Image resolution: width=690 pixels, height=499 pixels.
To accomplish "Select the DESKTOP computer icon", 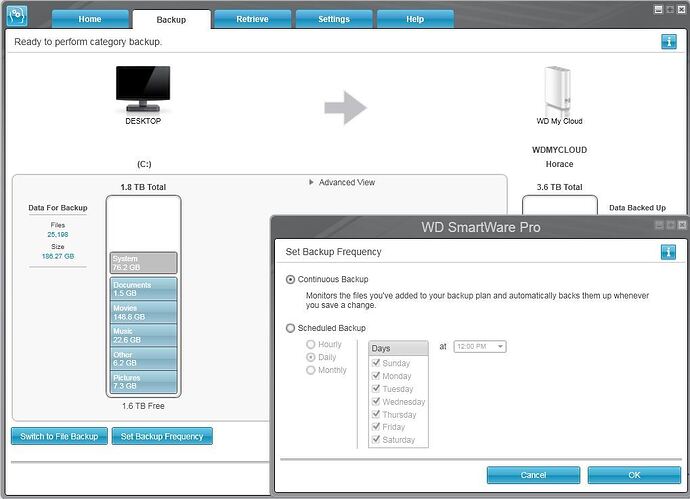I will [x=143, y=89].
